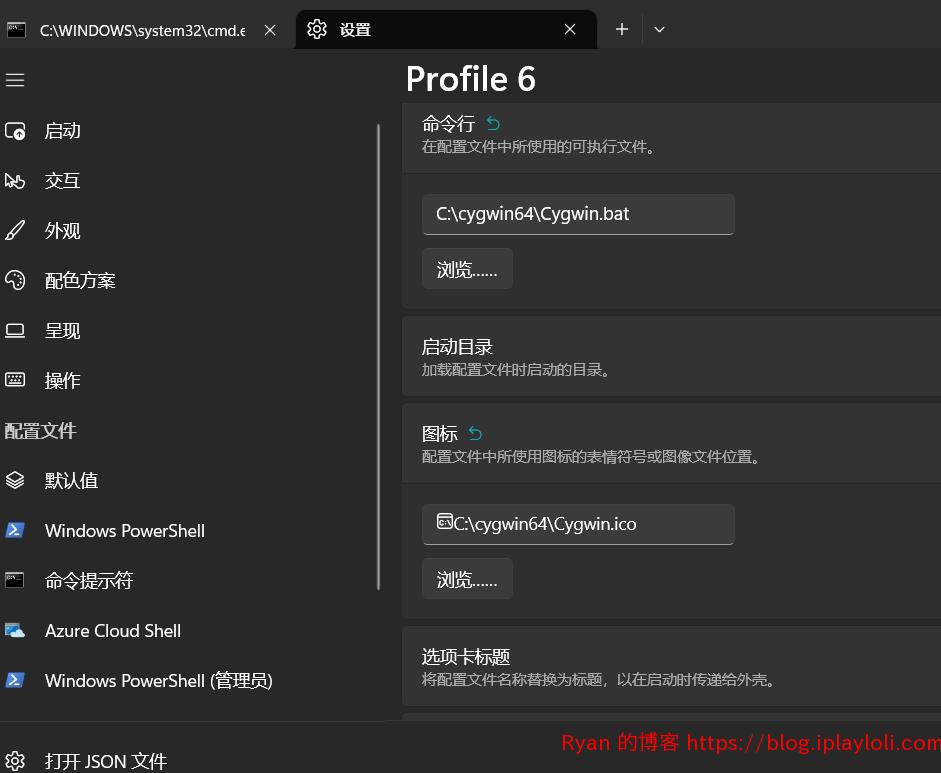Click the settings gear icon in the tab
Viewport: 941px width, 773px height.
point(317,29)
